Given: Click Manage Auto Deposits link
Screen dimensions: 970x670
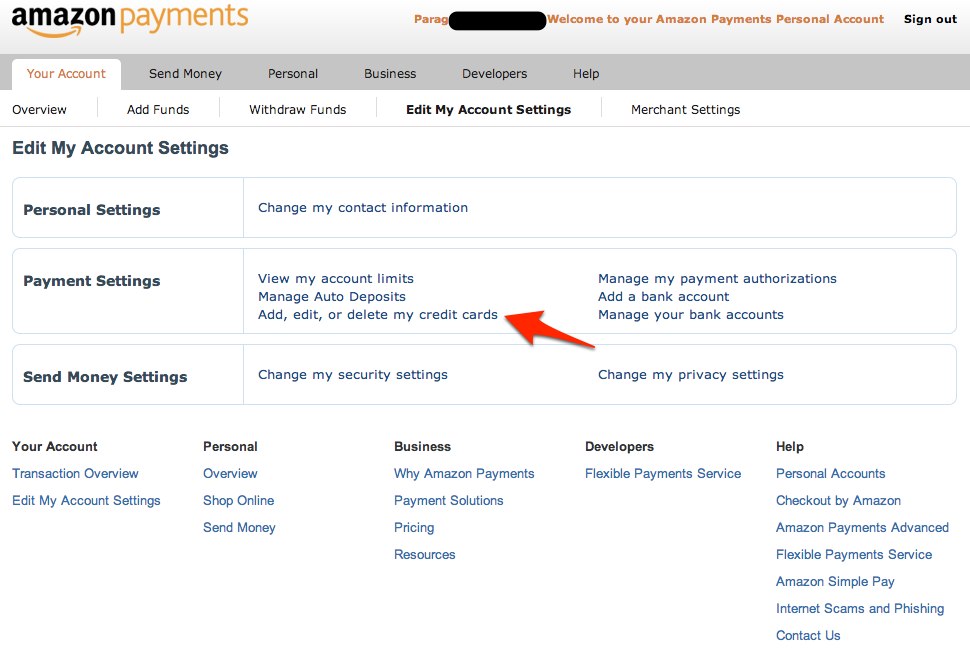Looking at the screenshot, I should [332, 296].
